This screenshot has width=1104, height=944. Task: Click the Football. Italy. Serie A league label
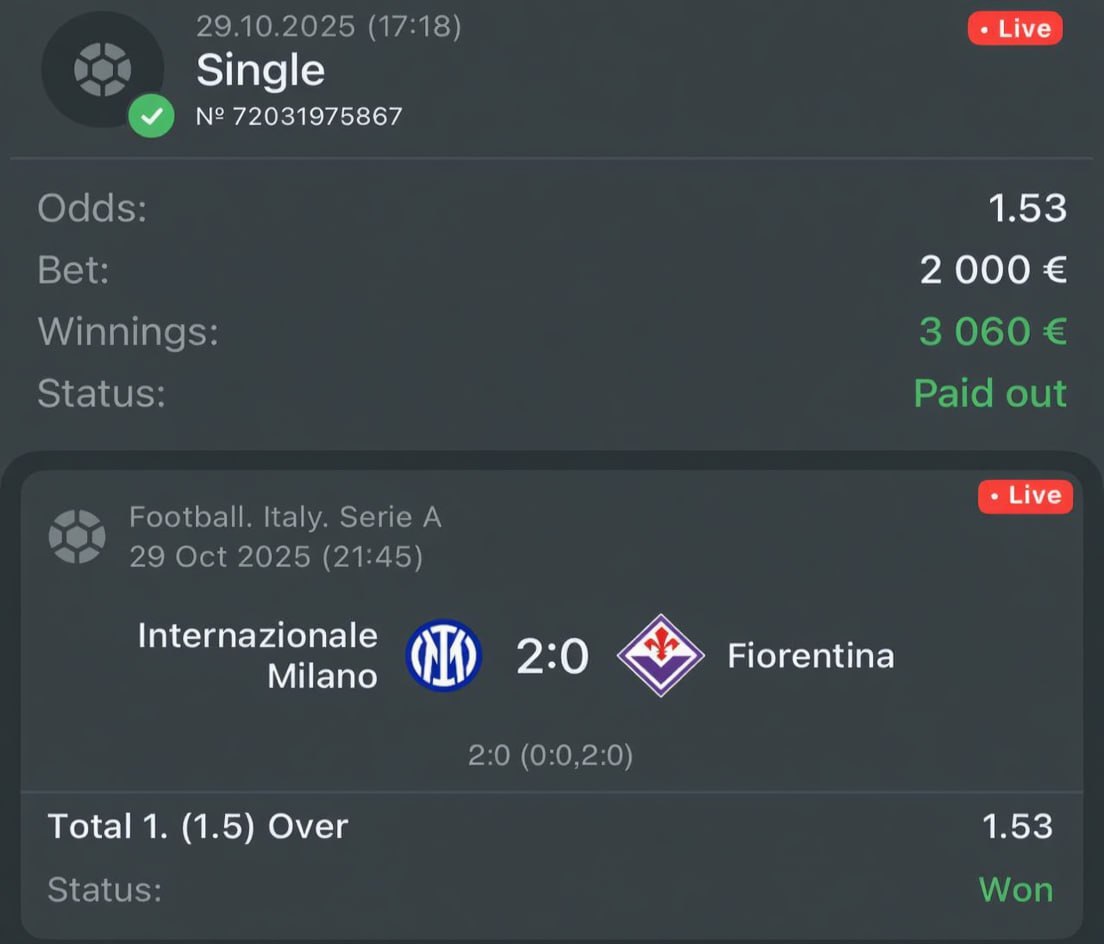(x=285, y=517)
